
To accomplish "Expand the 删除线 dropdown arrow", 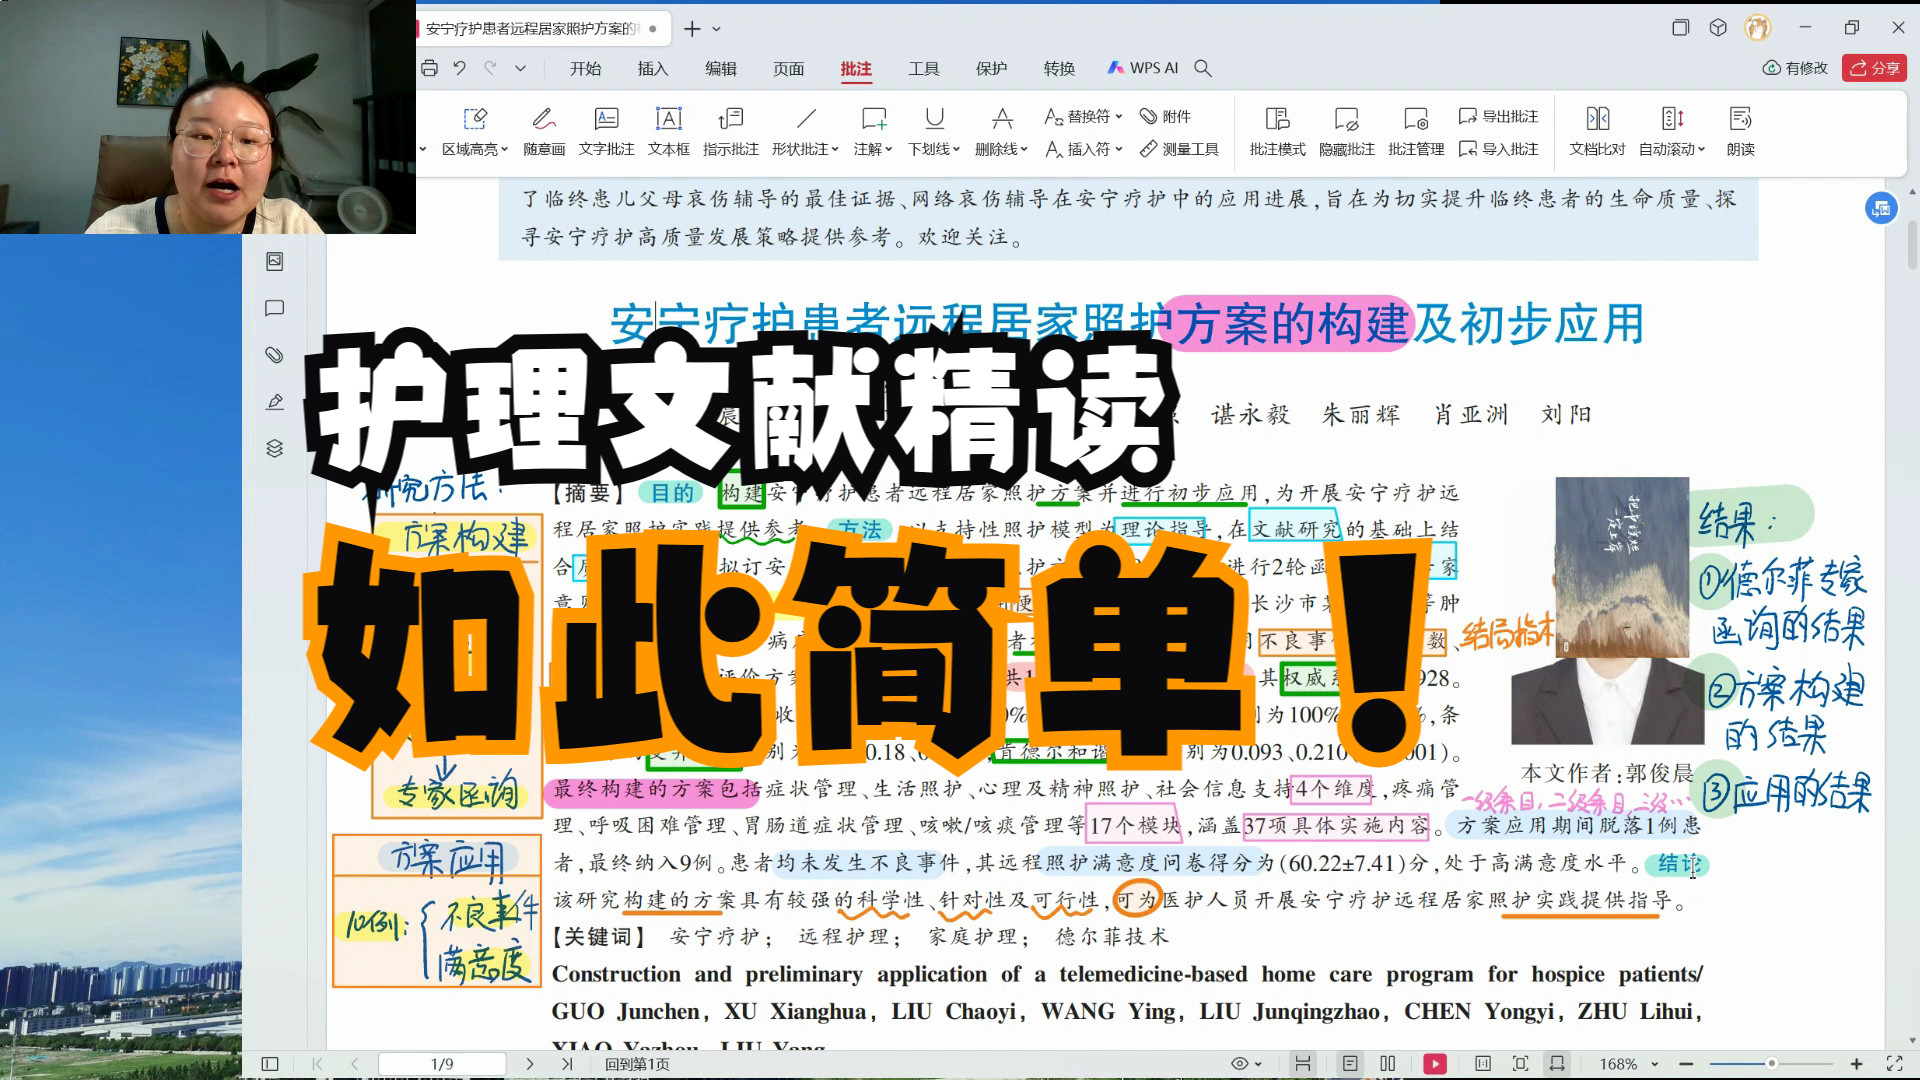I will tap(1023, 149).
